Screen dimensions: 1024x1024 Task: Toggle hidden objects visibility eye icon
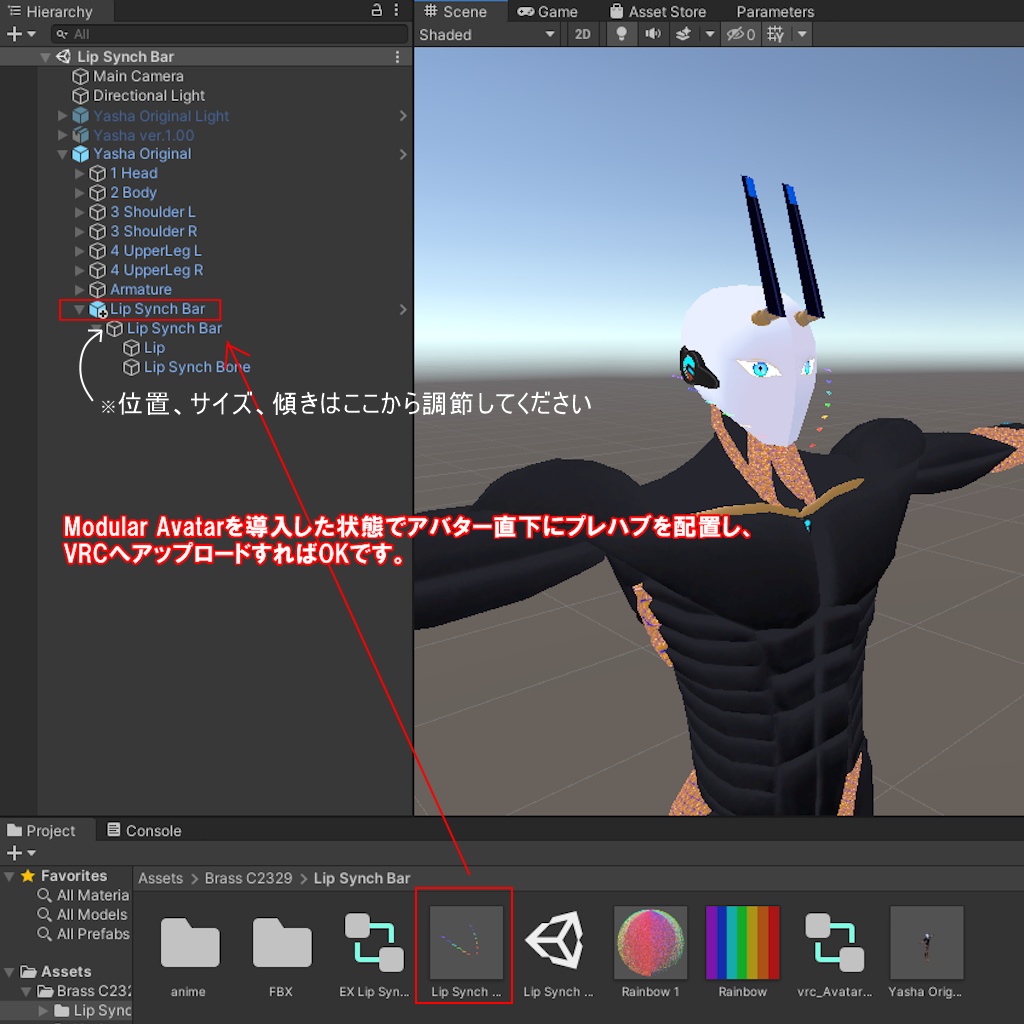click(x=741, y=35)
